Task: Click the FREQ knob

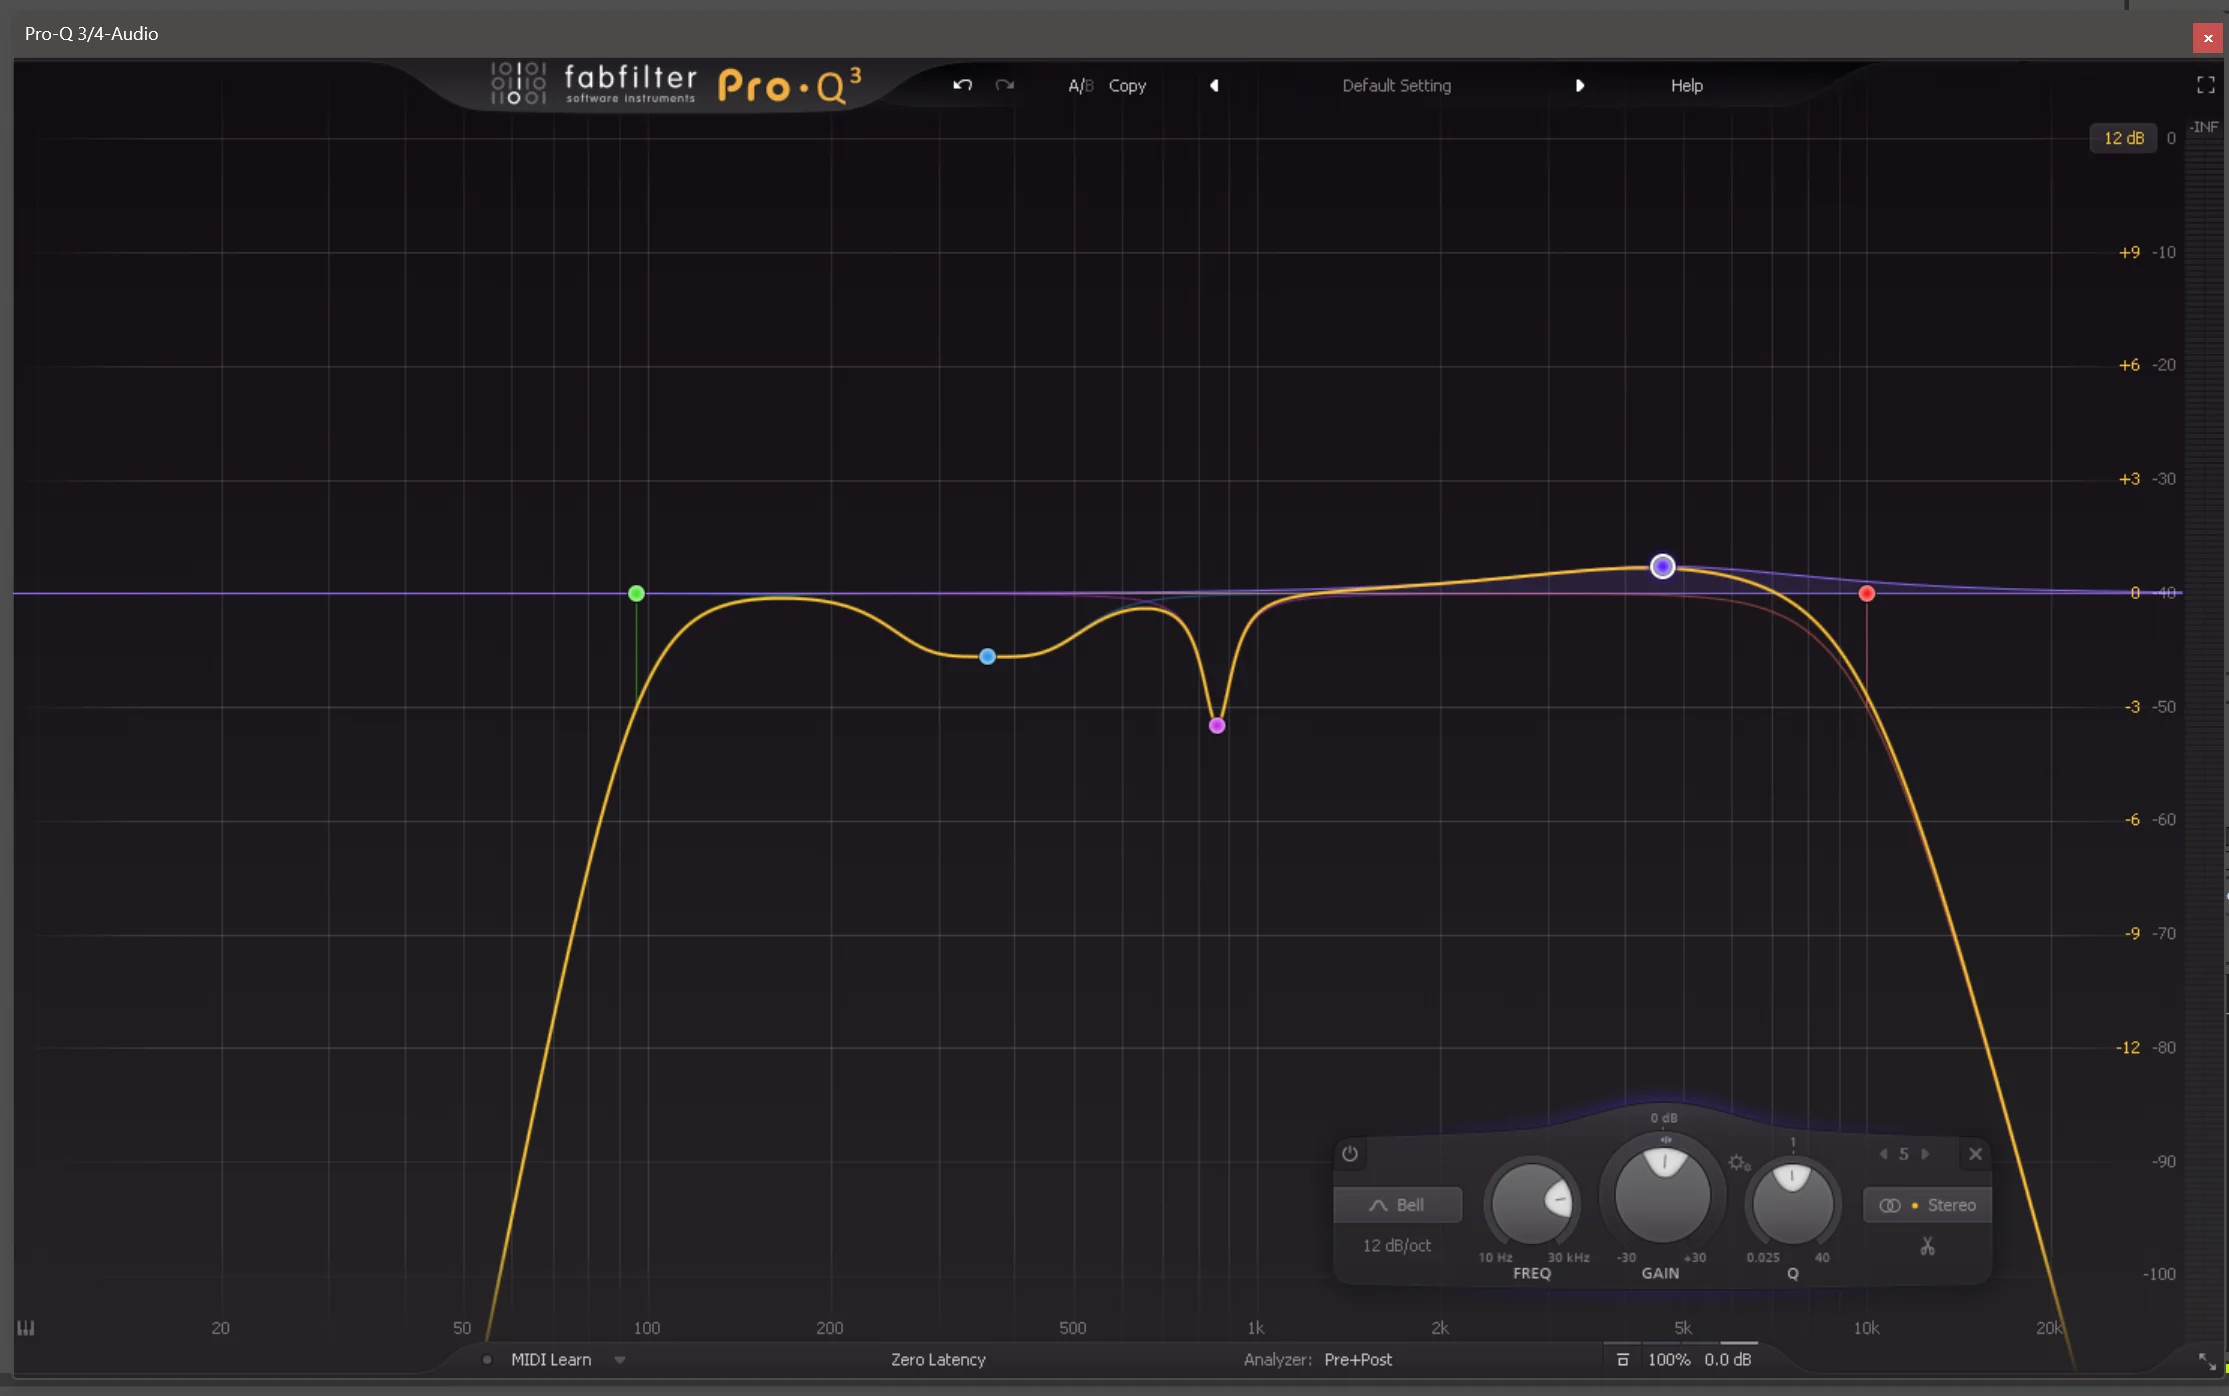Action: 1531,1203
